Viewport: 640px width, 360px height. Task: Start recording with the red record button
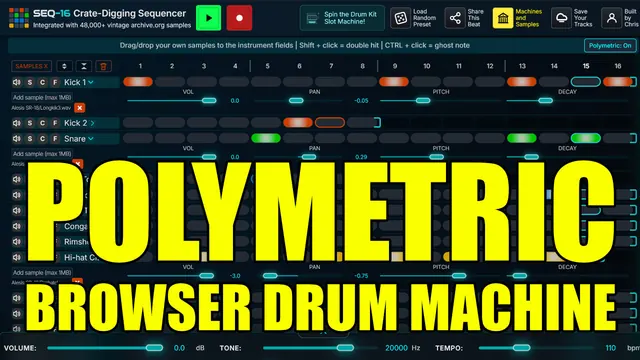pyautogui.click(x=239, y=18)
